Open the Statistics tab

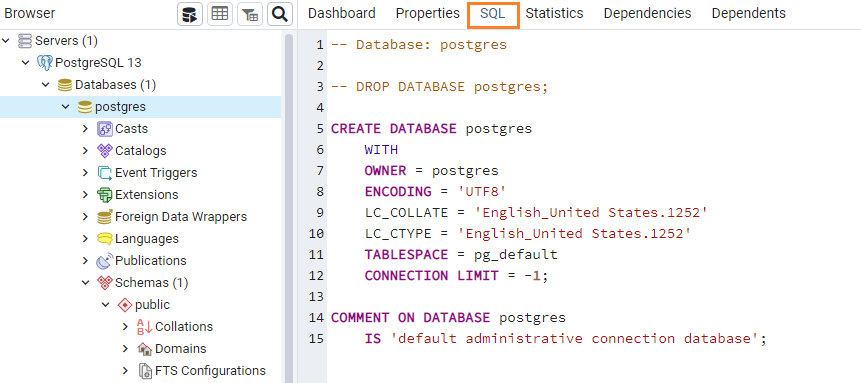[554, 14]
